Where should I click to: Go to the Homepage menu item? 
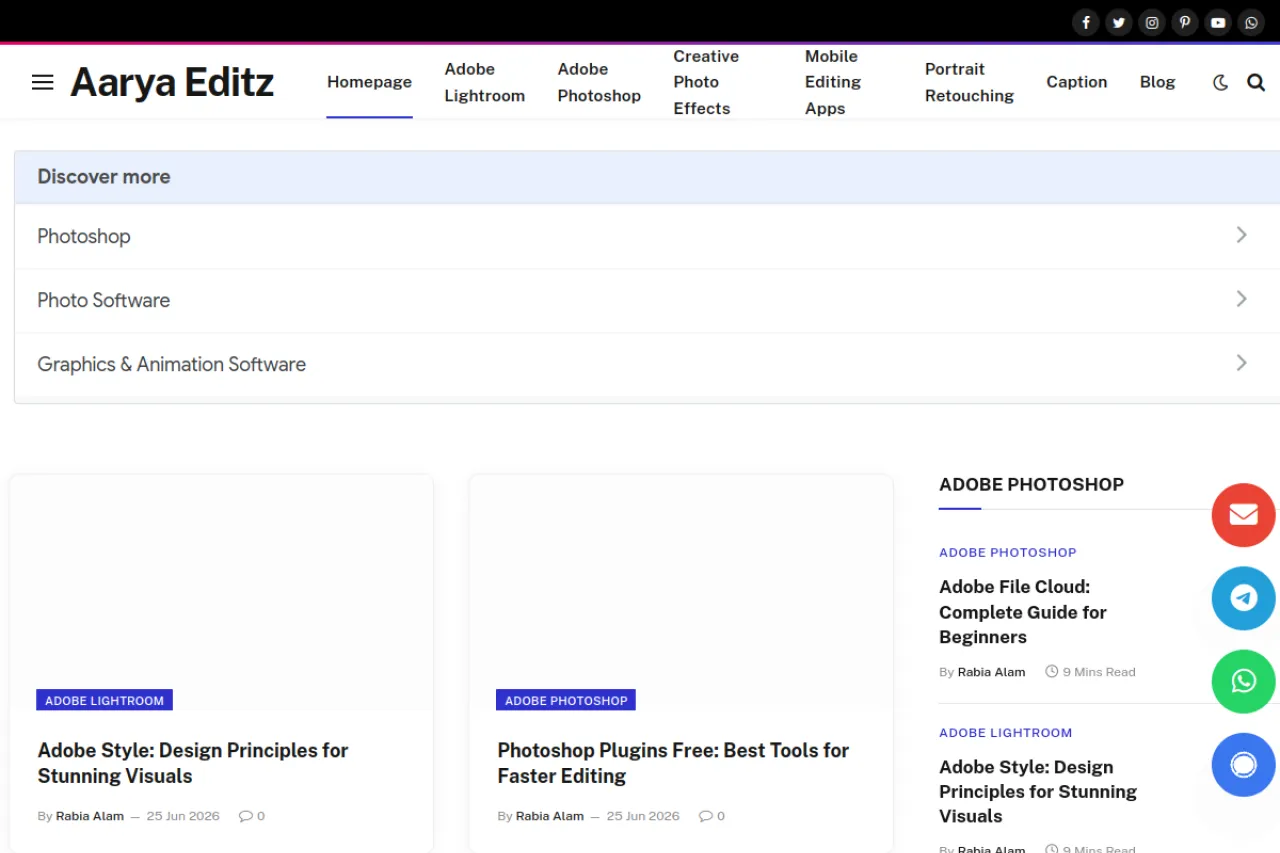369,82
